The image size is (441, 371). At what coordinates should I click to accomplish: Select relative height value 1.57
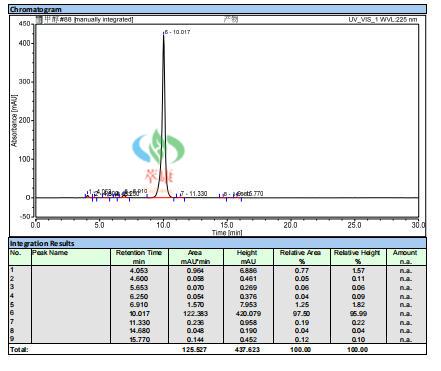click(x=358, y=270)
